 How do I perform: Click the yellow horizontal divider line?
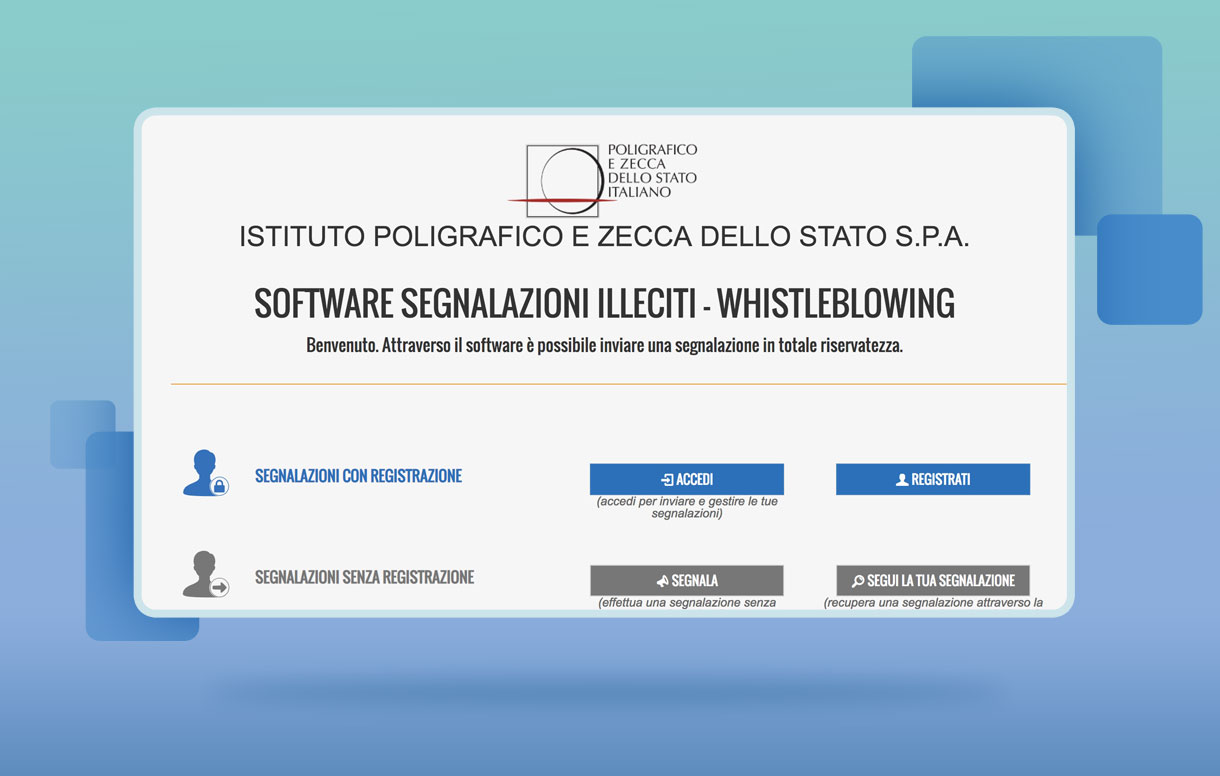tap(618, 384)
